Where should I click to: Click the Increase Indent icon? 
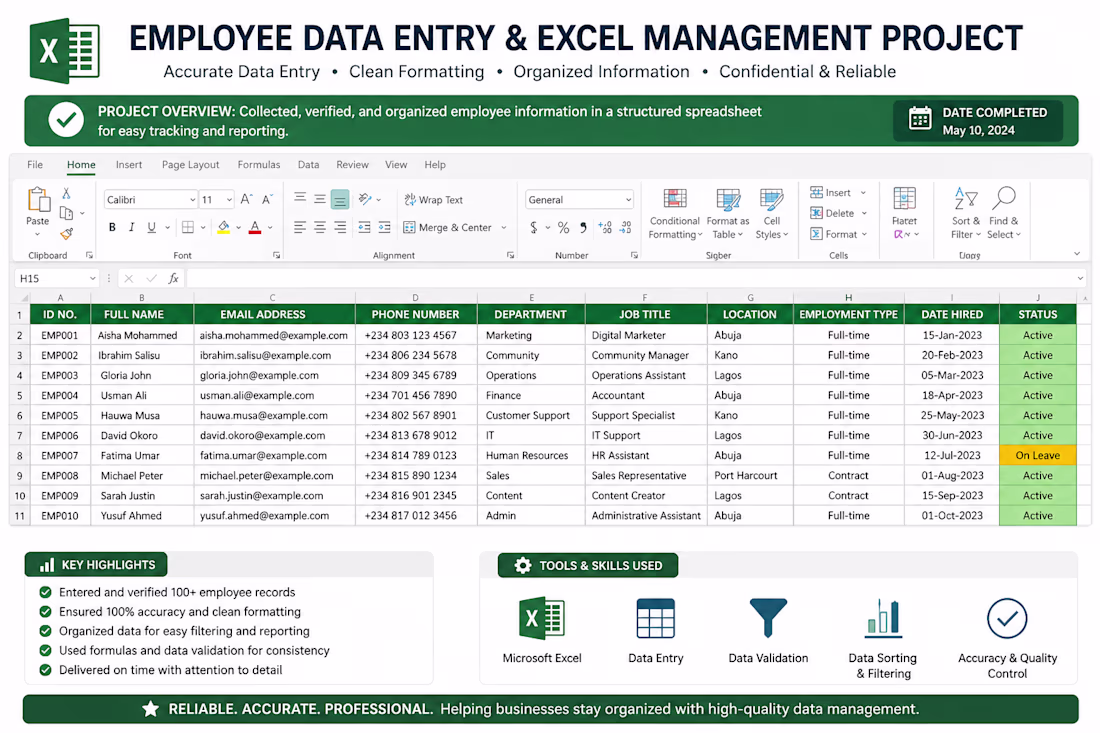tap(384, 227)
